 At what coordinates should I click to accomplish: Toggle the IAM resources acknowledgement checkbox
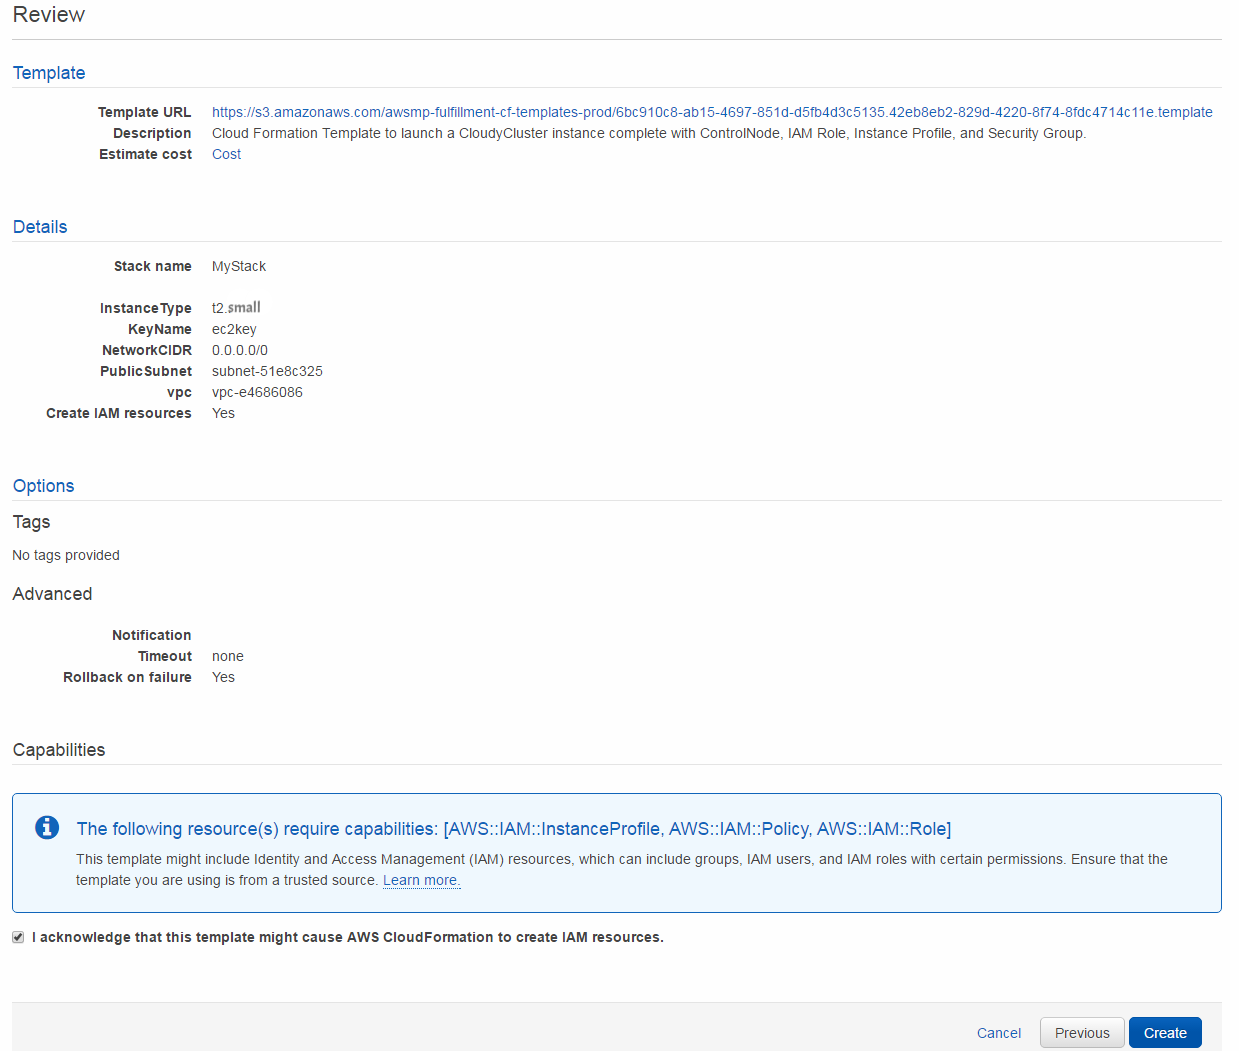pyautogui.click(x=18, y=937)
